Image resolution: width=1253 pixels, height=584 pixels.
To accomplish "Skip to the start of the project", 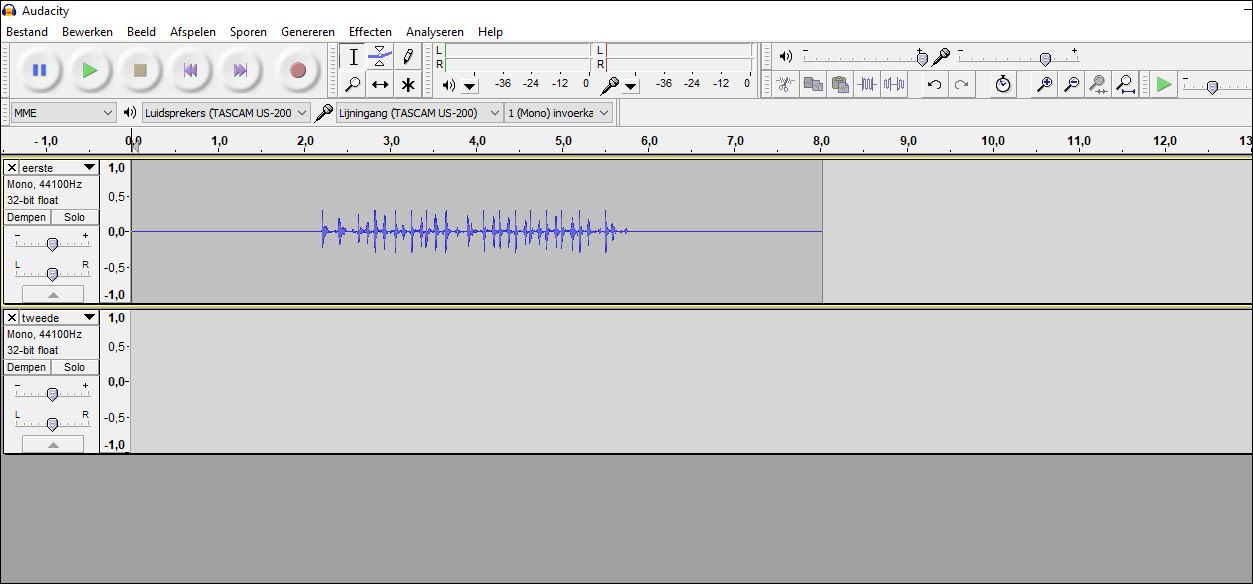I will pos(190,70).
